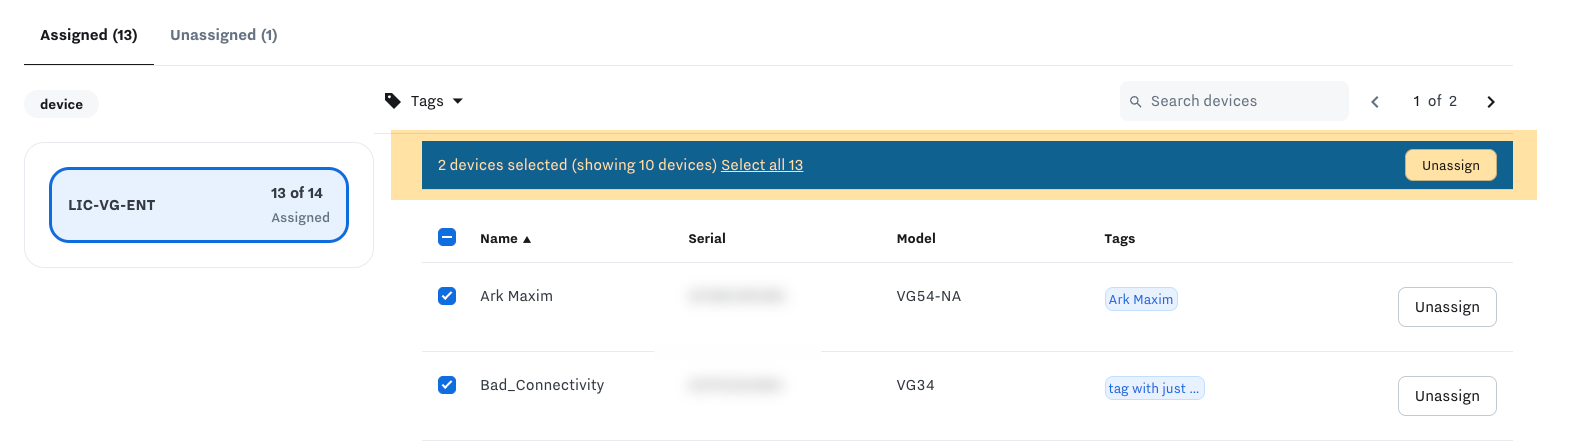Click the Select all 13 link

coord(762,165)
